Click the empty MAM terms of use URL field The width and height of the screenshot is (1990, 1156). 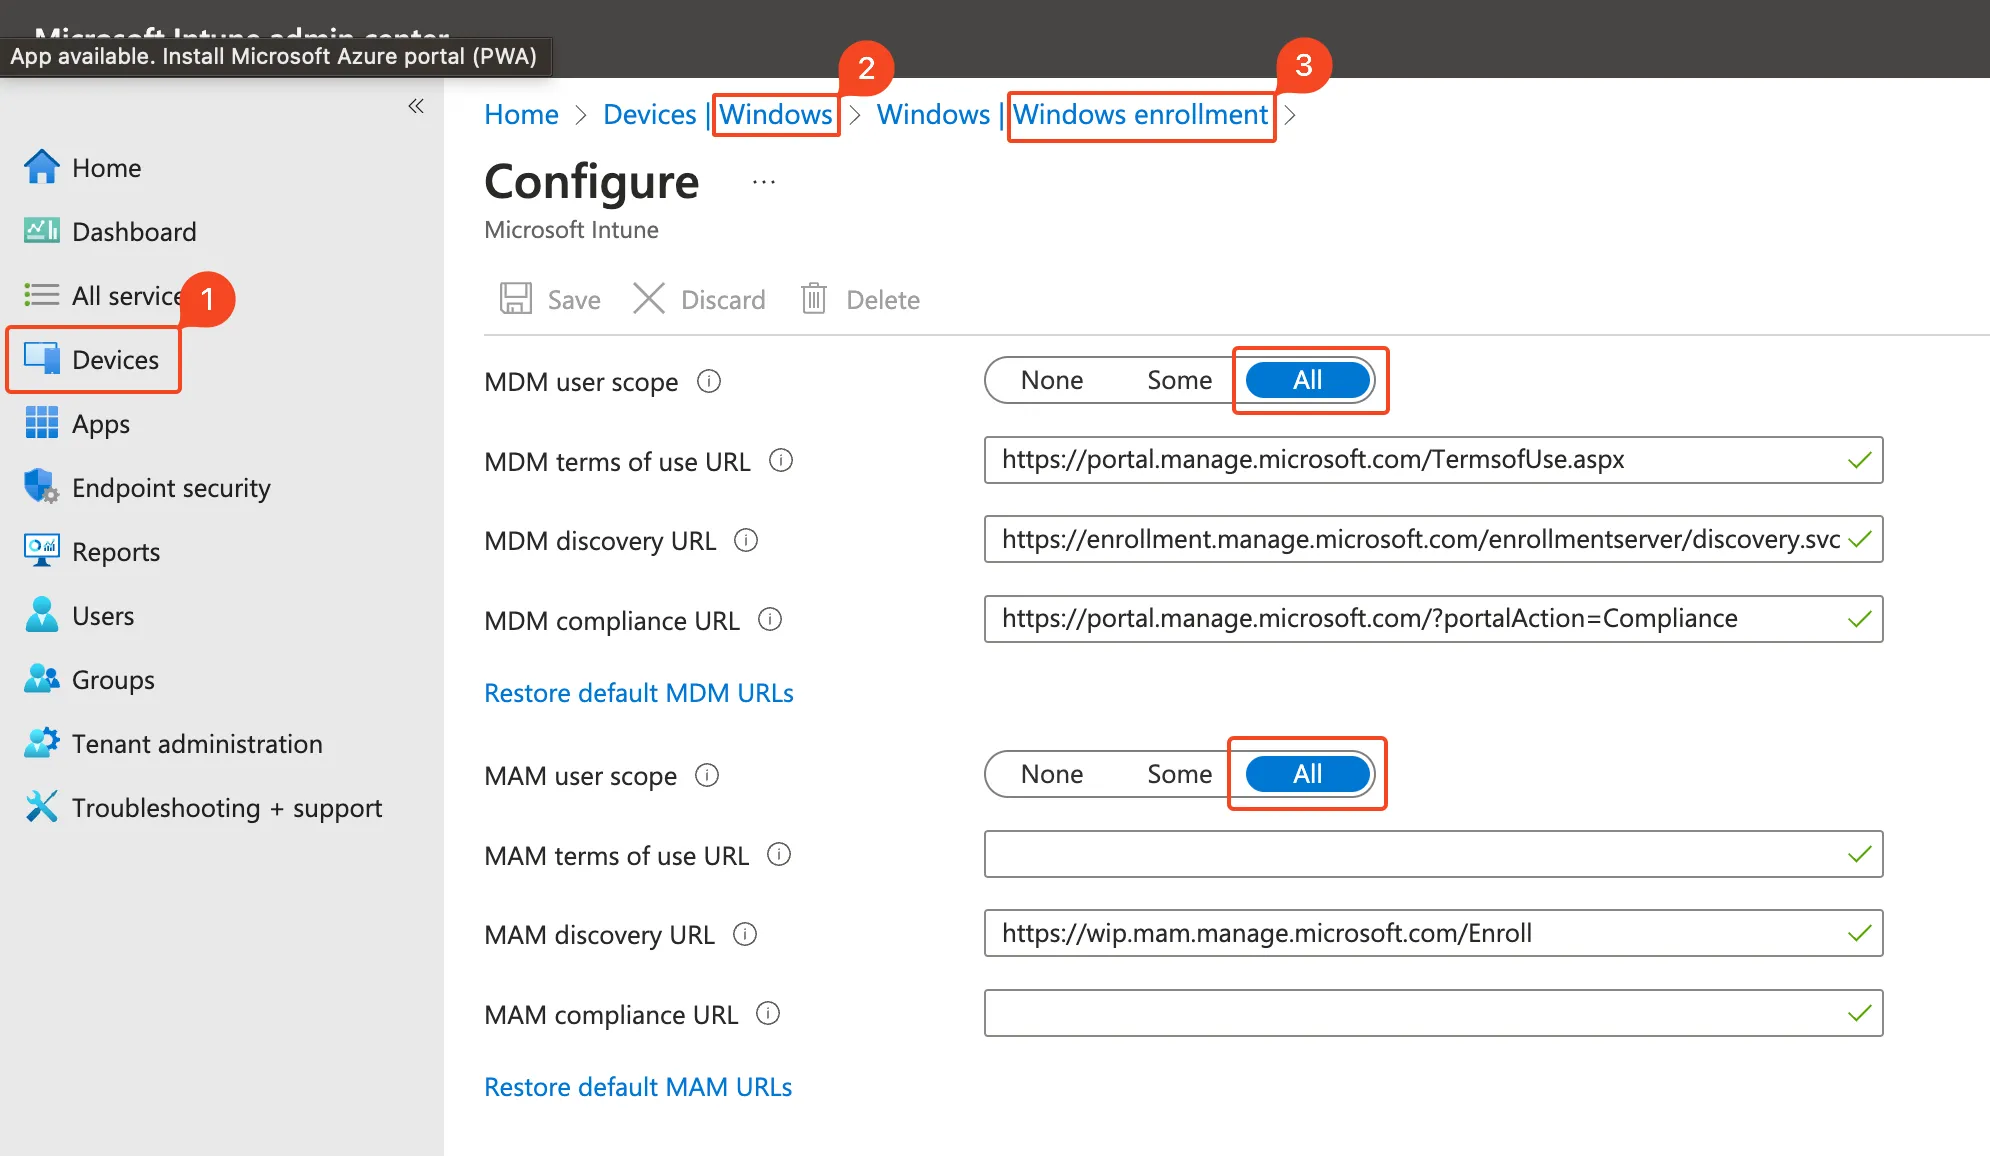(x=1433, y=854)
